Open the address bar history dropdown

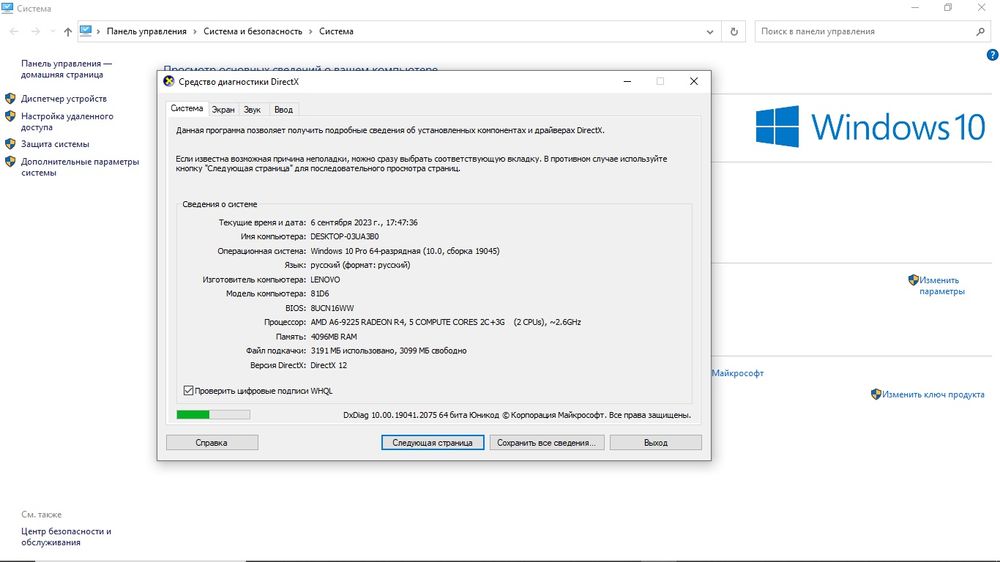(x=710, y=31)
